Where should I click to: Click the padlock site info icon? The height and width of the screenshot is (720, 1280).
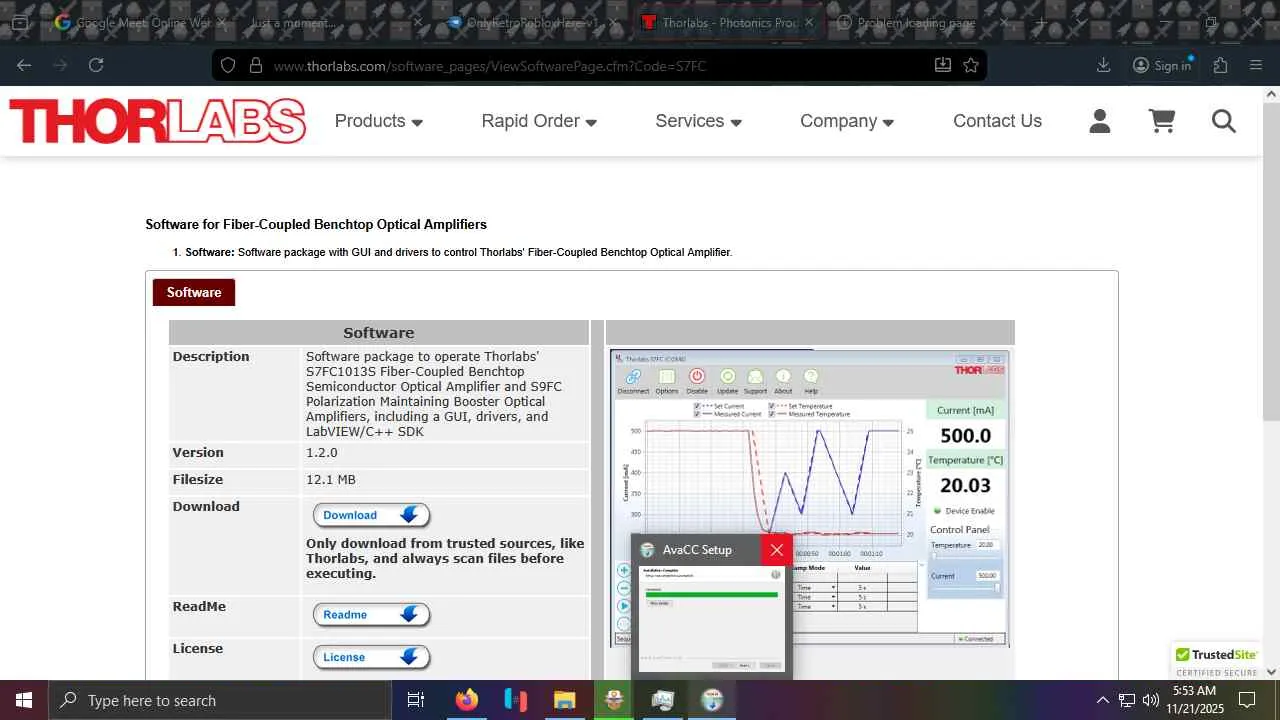255,65
